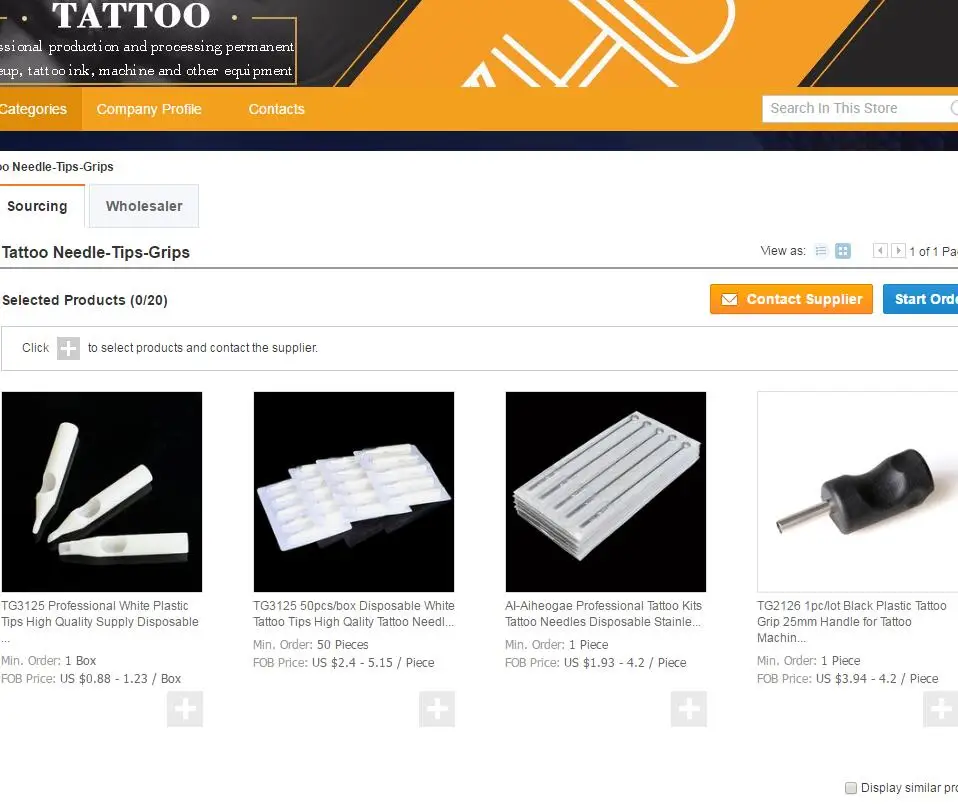
Task: Open the Company Profile page
Action: point(149,109)
